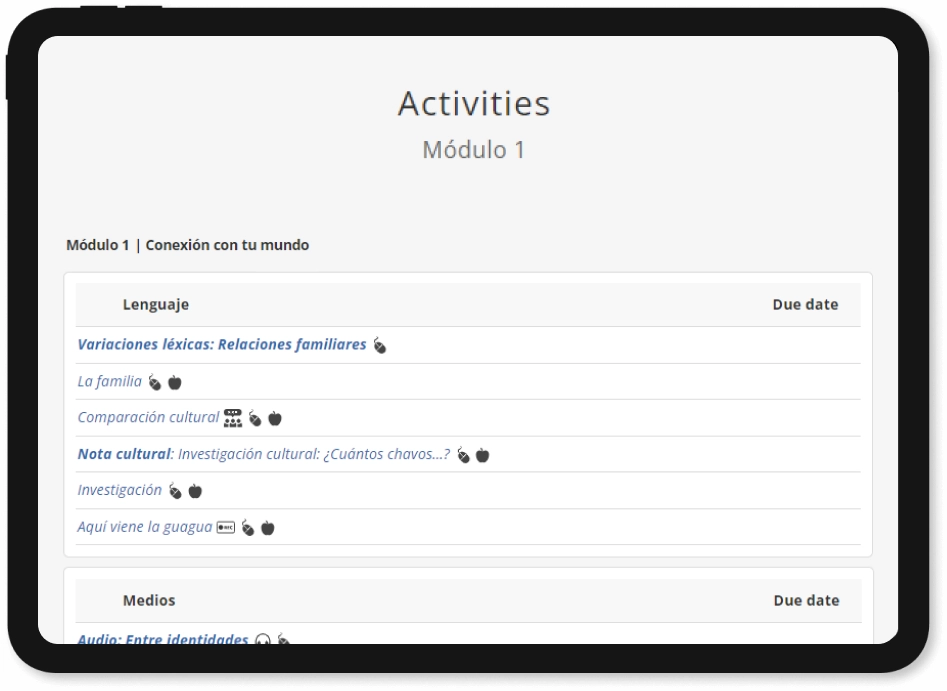Click the discussion icon beside Comparación cultural

tap(233, 418)
